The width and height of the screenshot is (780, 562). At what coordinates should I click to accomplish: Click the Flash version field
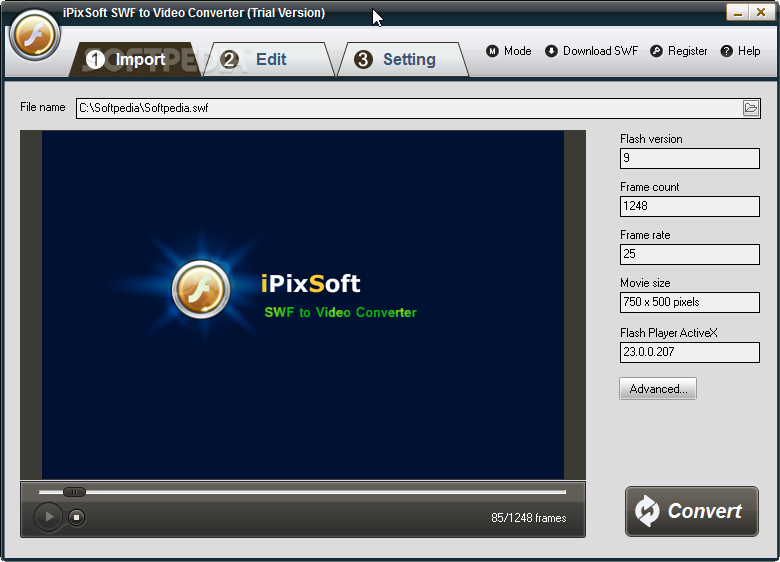689,158
